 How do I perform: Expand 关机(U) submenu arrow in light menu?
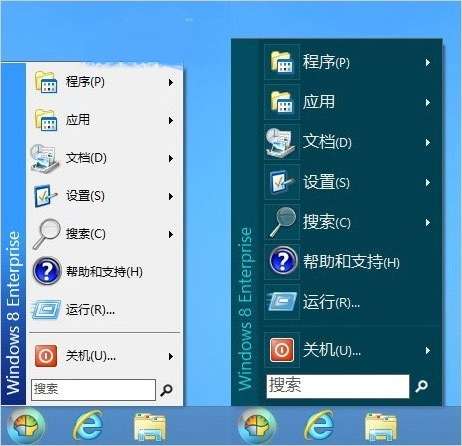(171, 356)
